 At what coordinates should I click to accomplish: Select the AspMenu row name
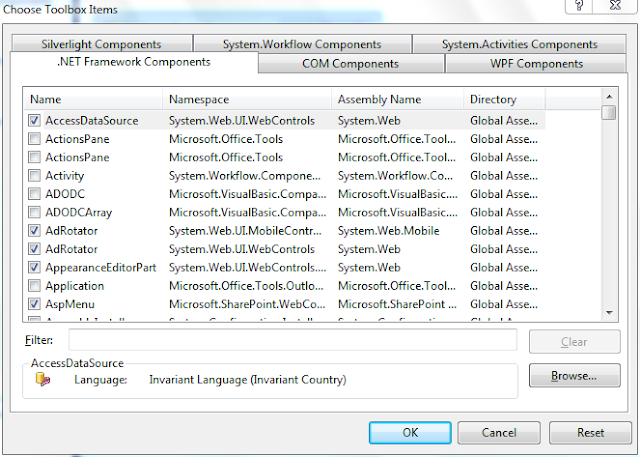pyautogui.click(x=70, y=304)
